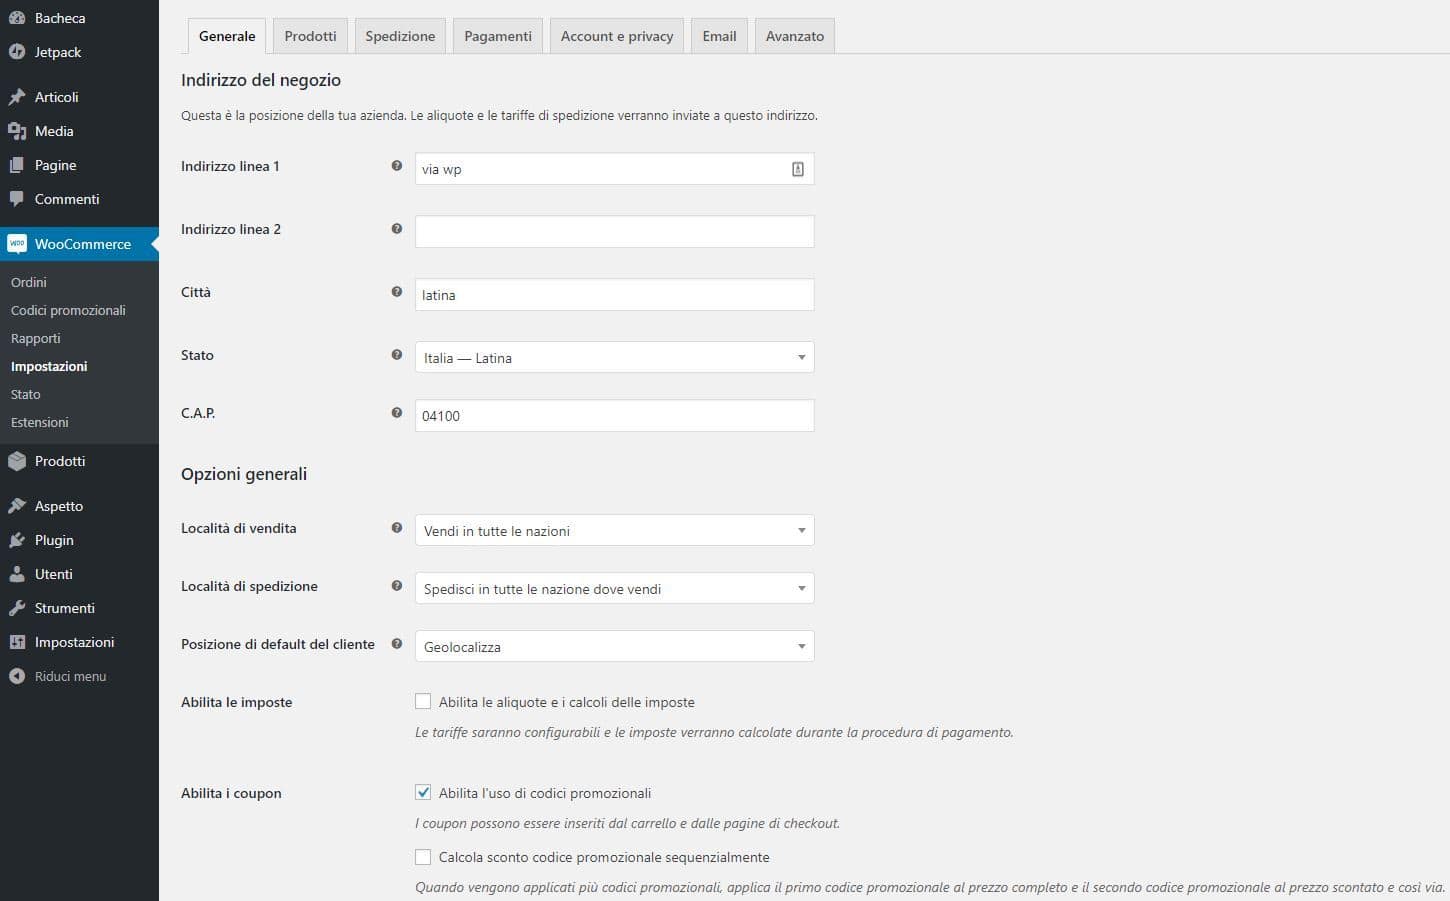Open Località di vendita dropdown
The width and height of the screenshot is (1450, 901).
pyautogui.click(x=614, y=531)
